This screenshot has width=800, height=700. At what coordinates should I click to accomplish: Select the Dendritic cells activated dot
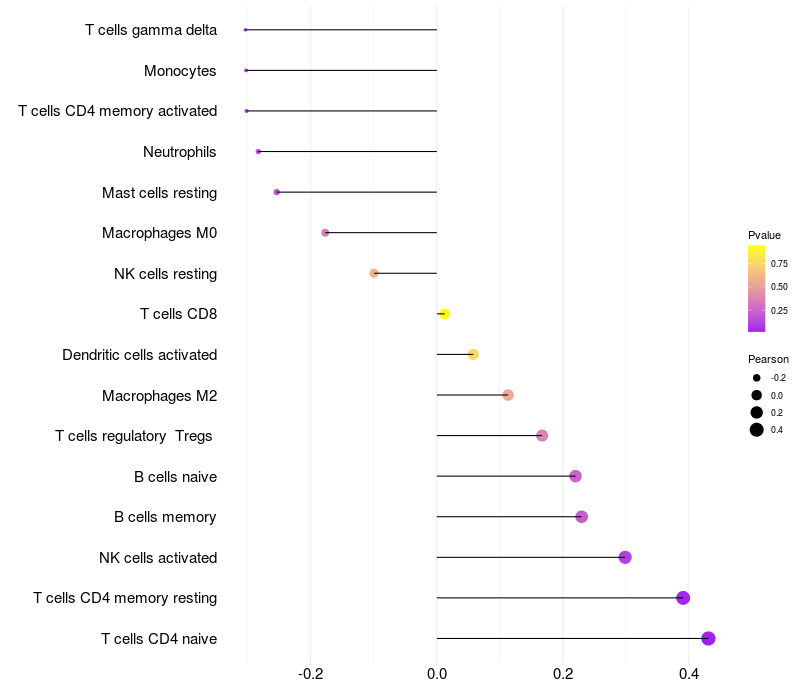tap(473, 354)
